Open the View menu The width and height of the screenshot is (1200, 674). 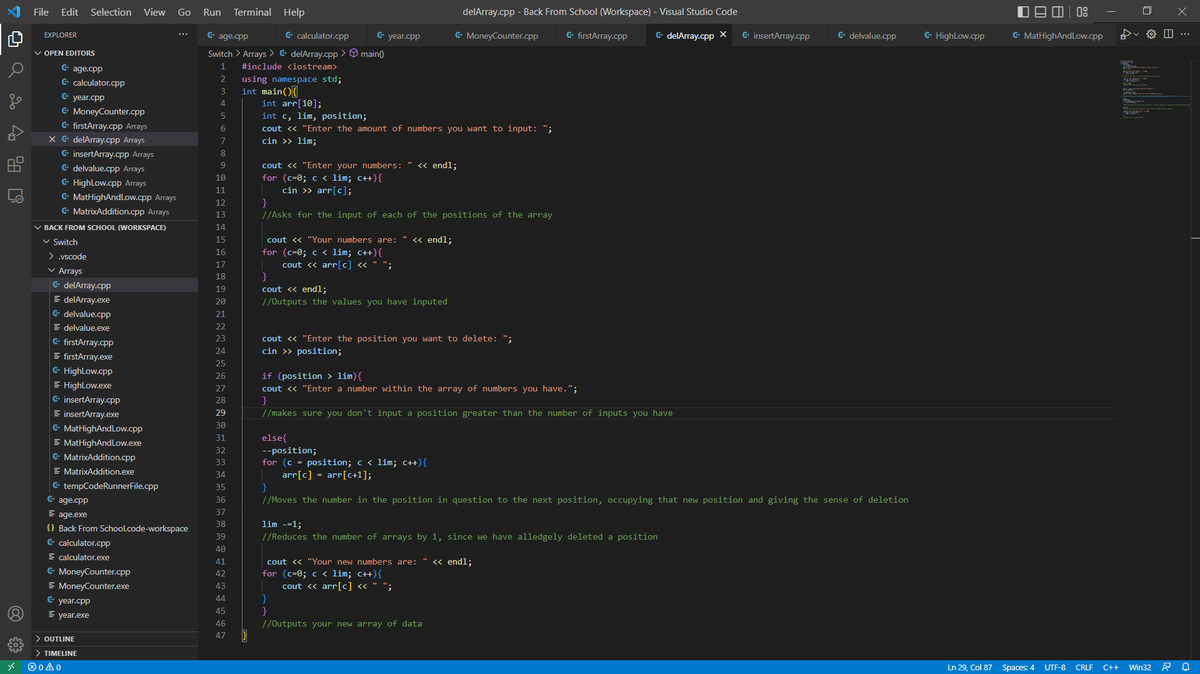tap(154, 12)
